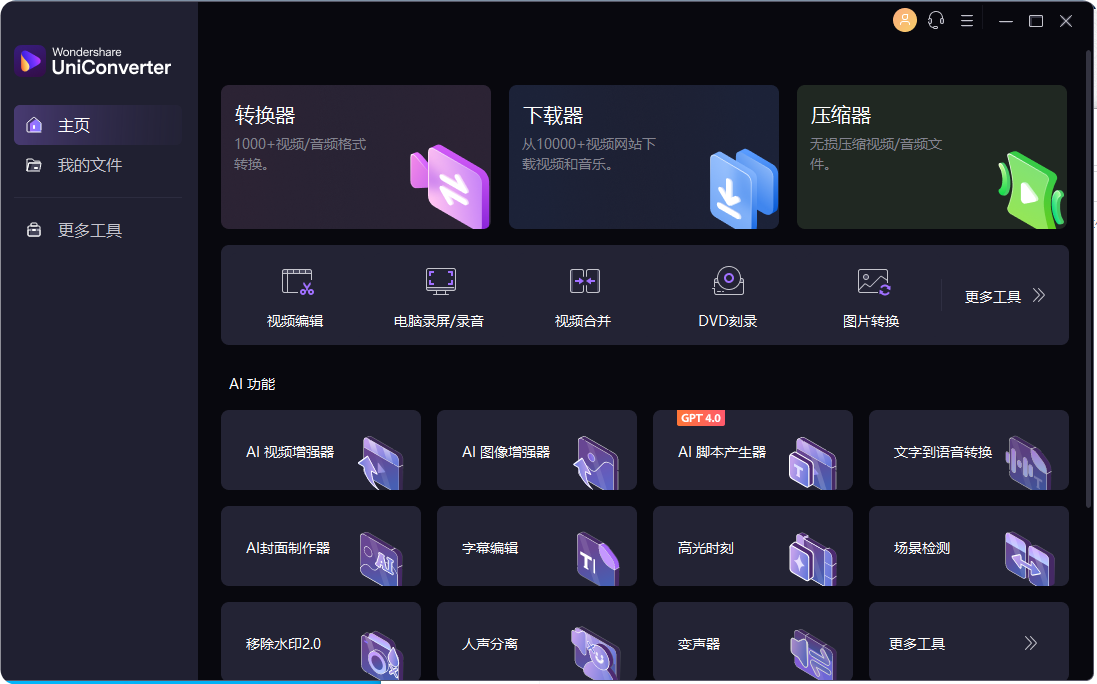
Task: Expand 更多工具 via the chevron arrow
Action: (x=1038, y=295)
